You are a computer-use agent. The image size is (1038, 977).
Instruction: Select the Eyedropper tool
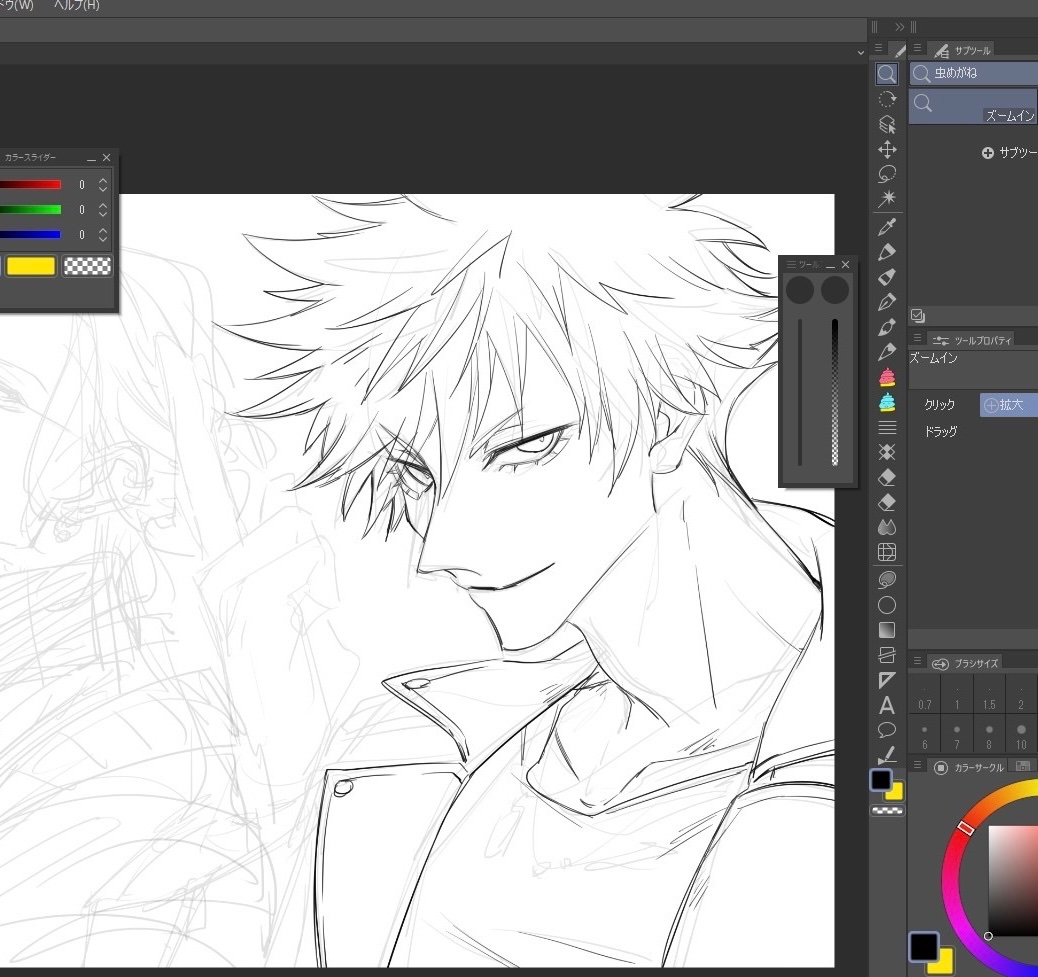coord(887,227)
